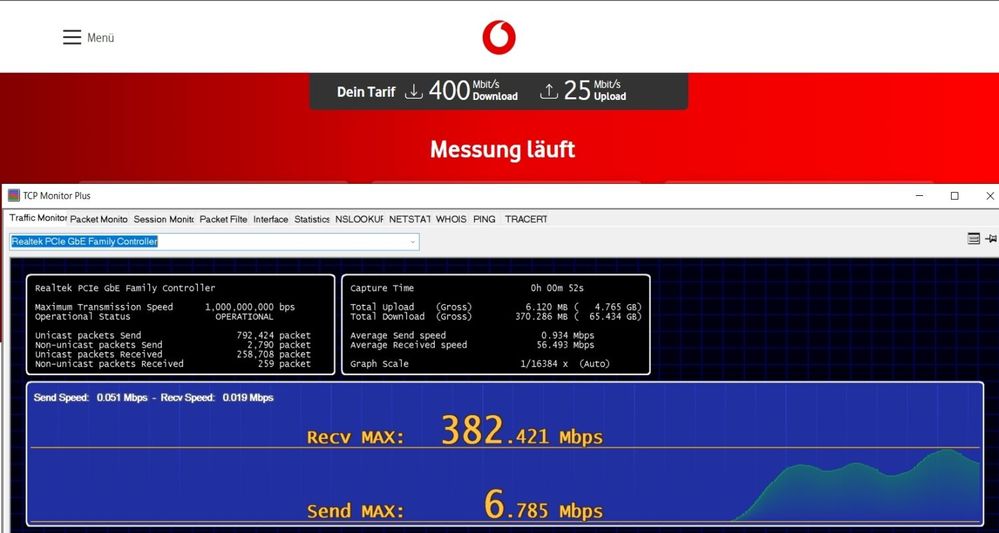Select the Realtek PCIe GbE Family Controller field

(x=214, y=242)
